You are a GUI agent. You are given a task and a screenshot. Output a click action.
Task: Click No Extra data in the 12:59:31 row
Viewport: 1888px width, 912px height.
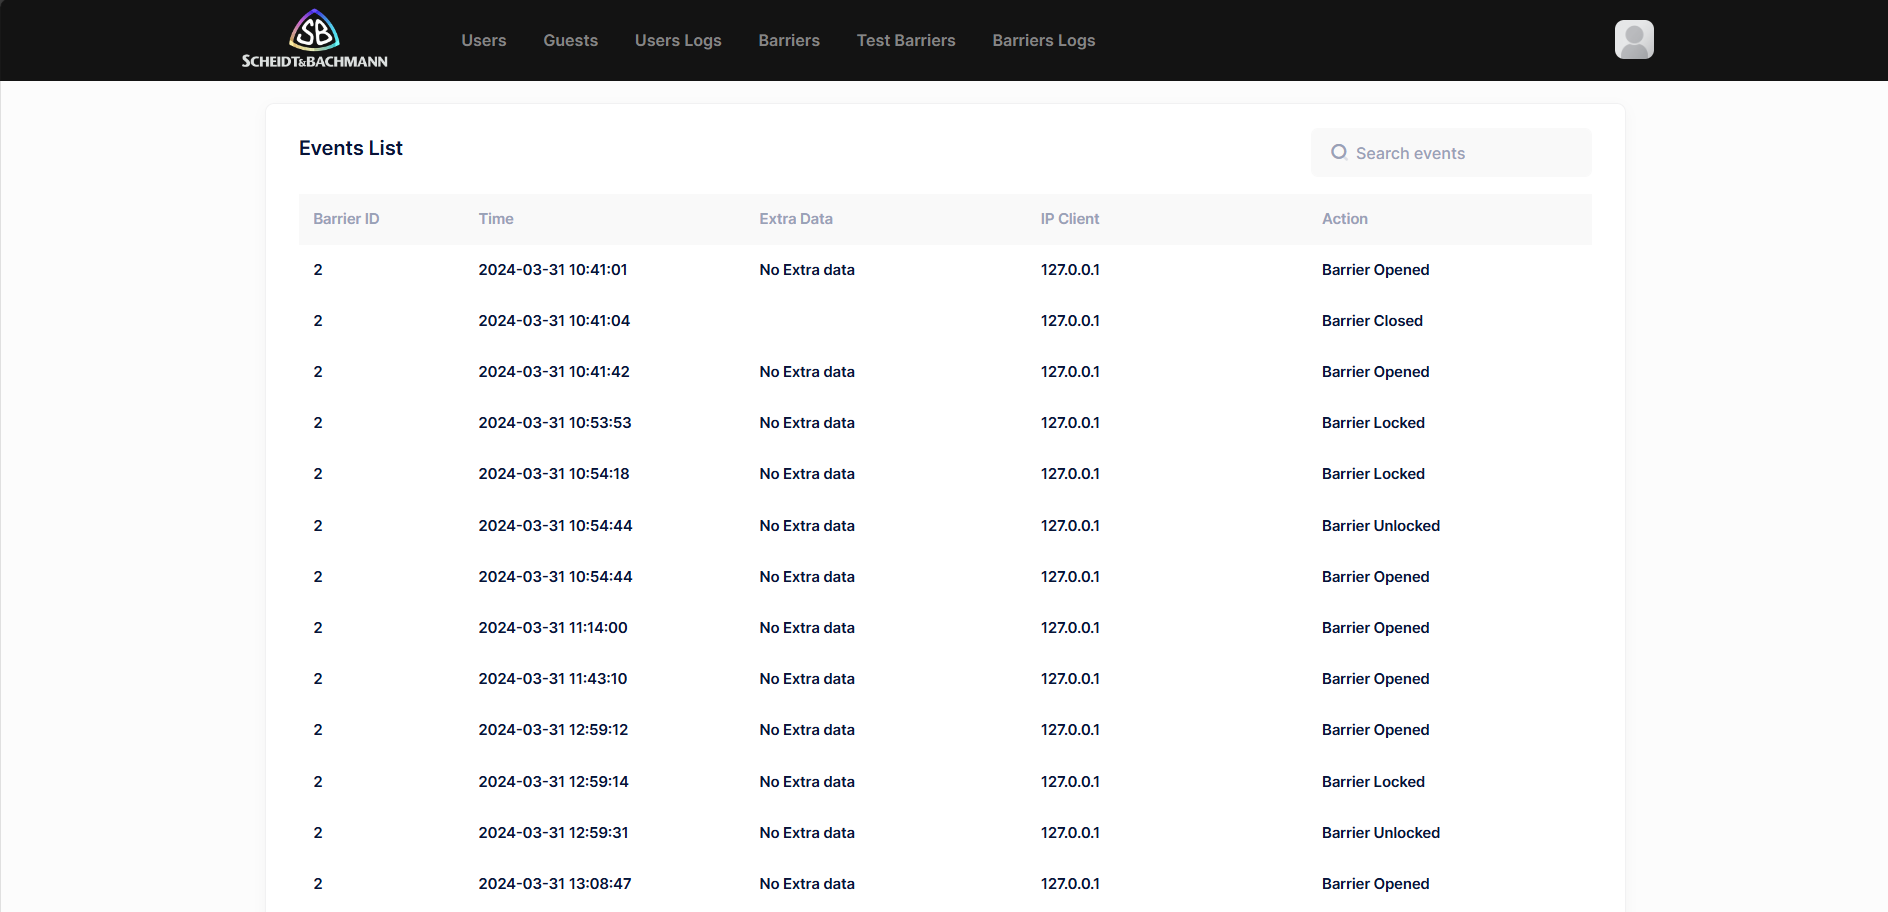[807, 833]
